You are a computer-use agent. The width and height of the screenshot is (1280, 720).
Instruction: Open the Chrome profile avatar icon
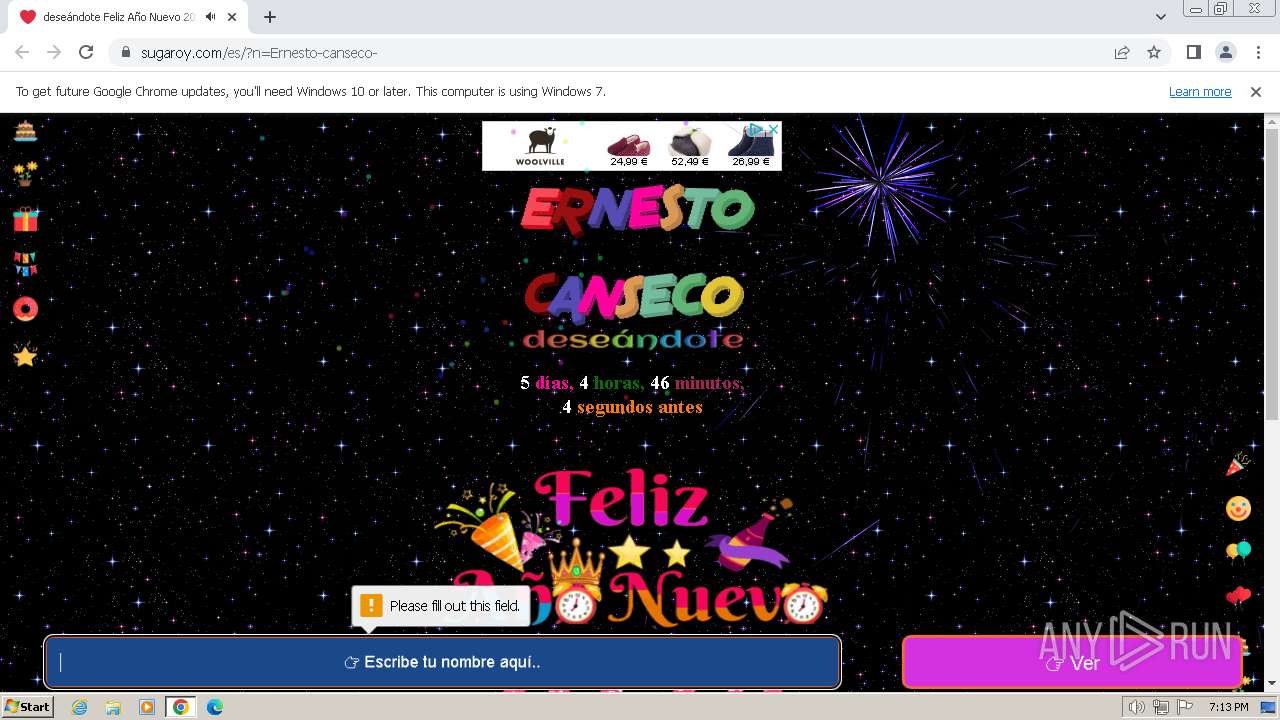(1225, 52)
